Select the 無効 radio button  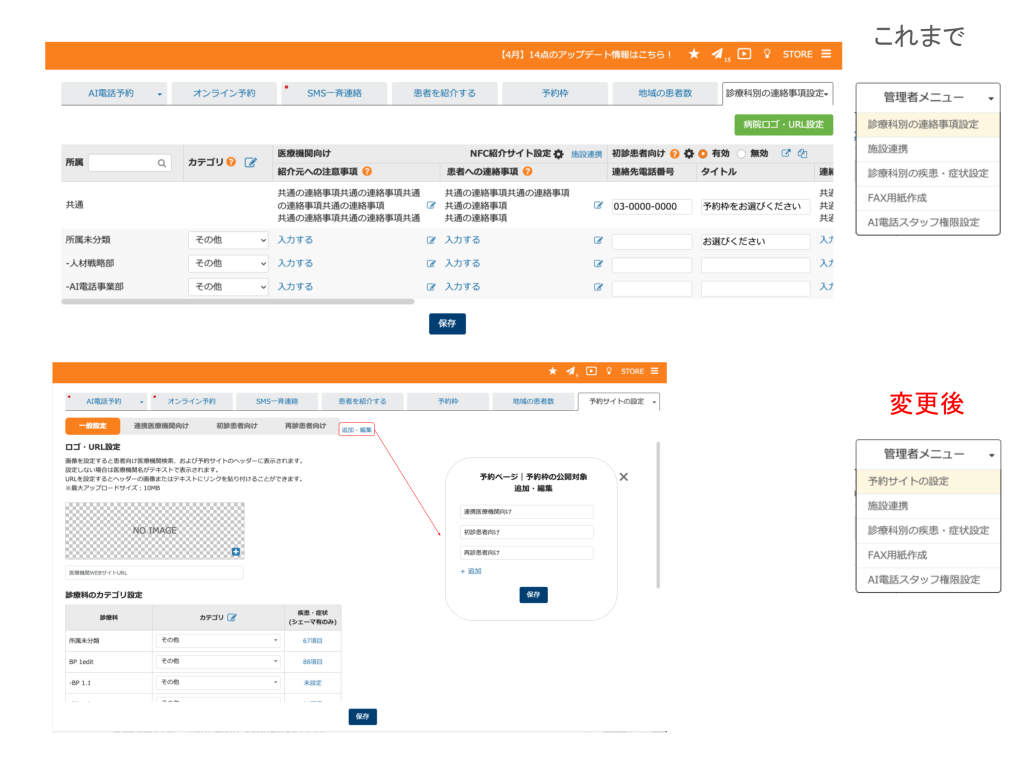click(x=741, y=154)
